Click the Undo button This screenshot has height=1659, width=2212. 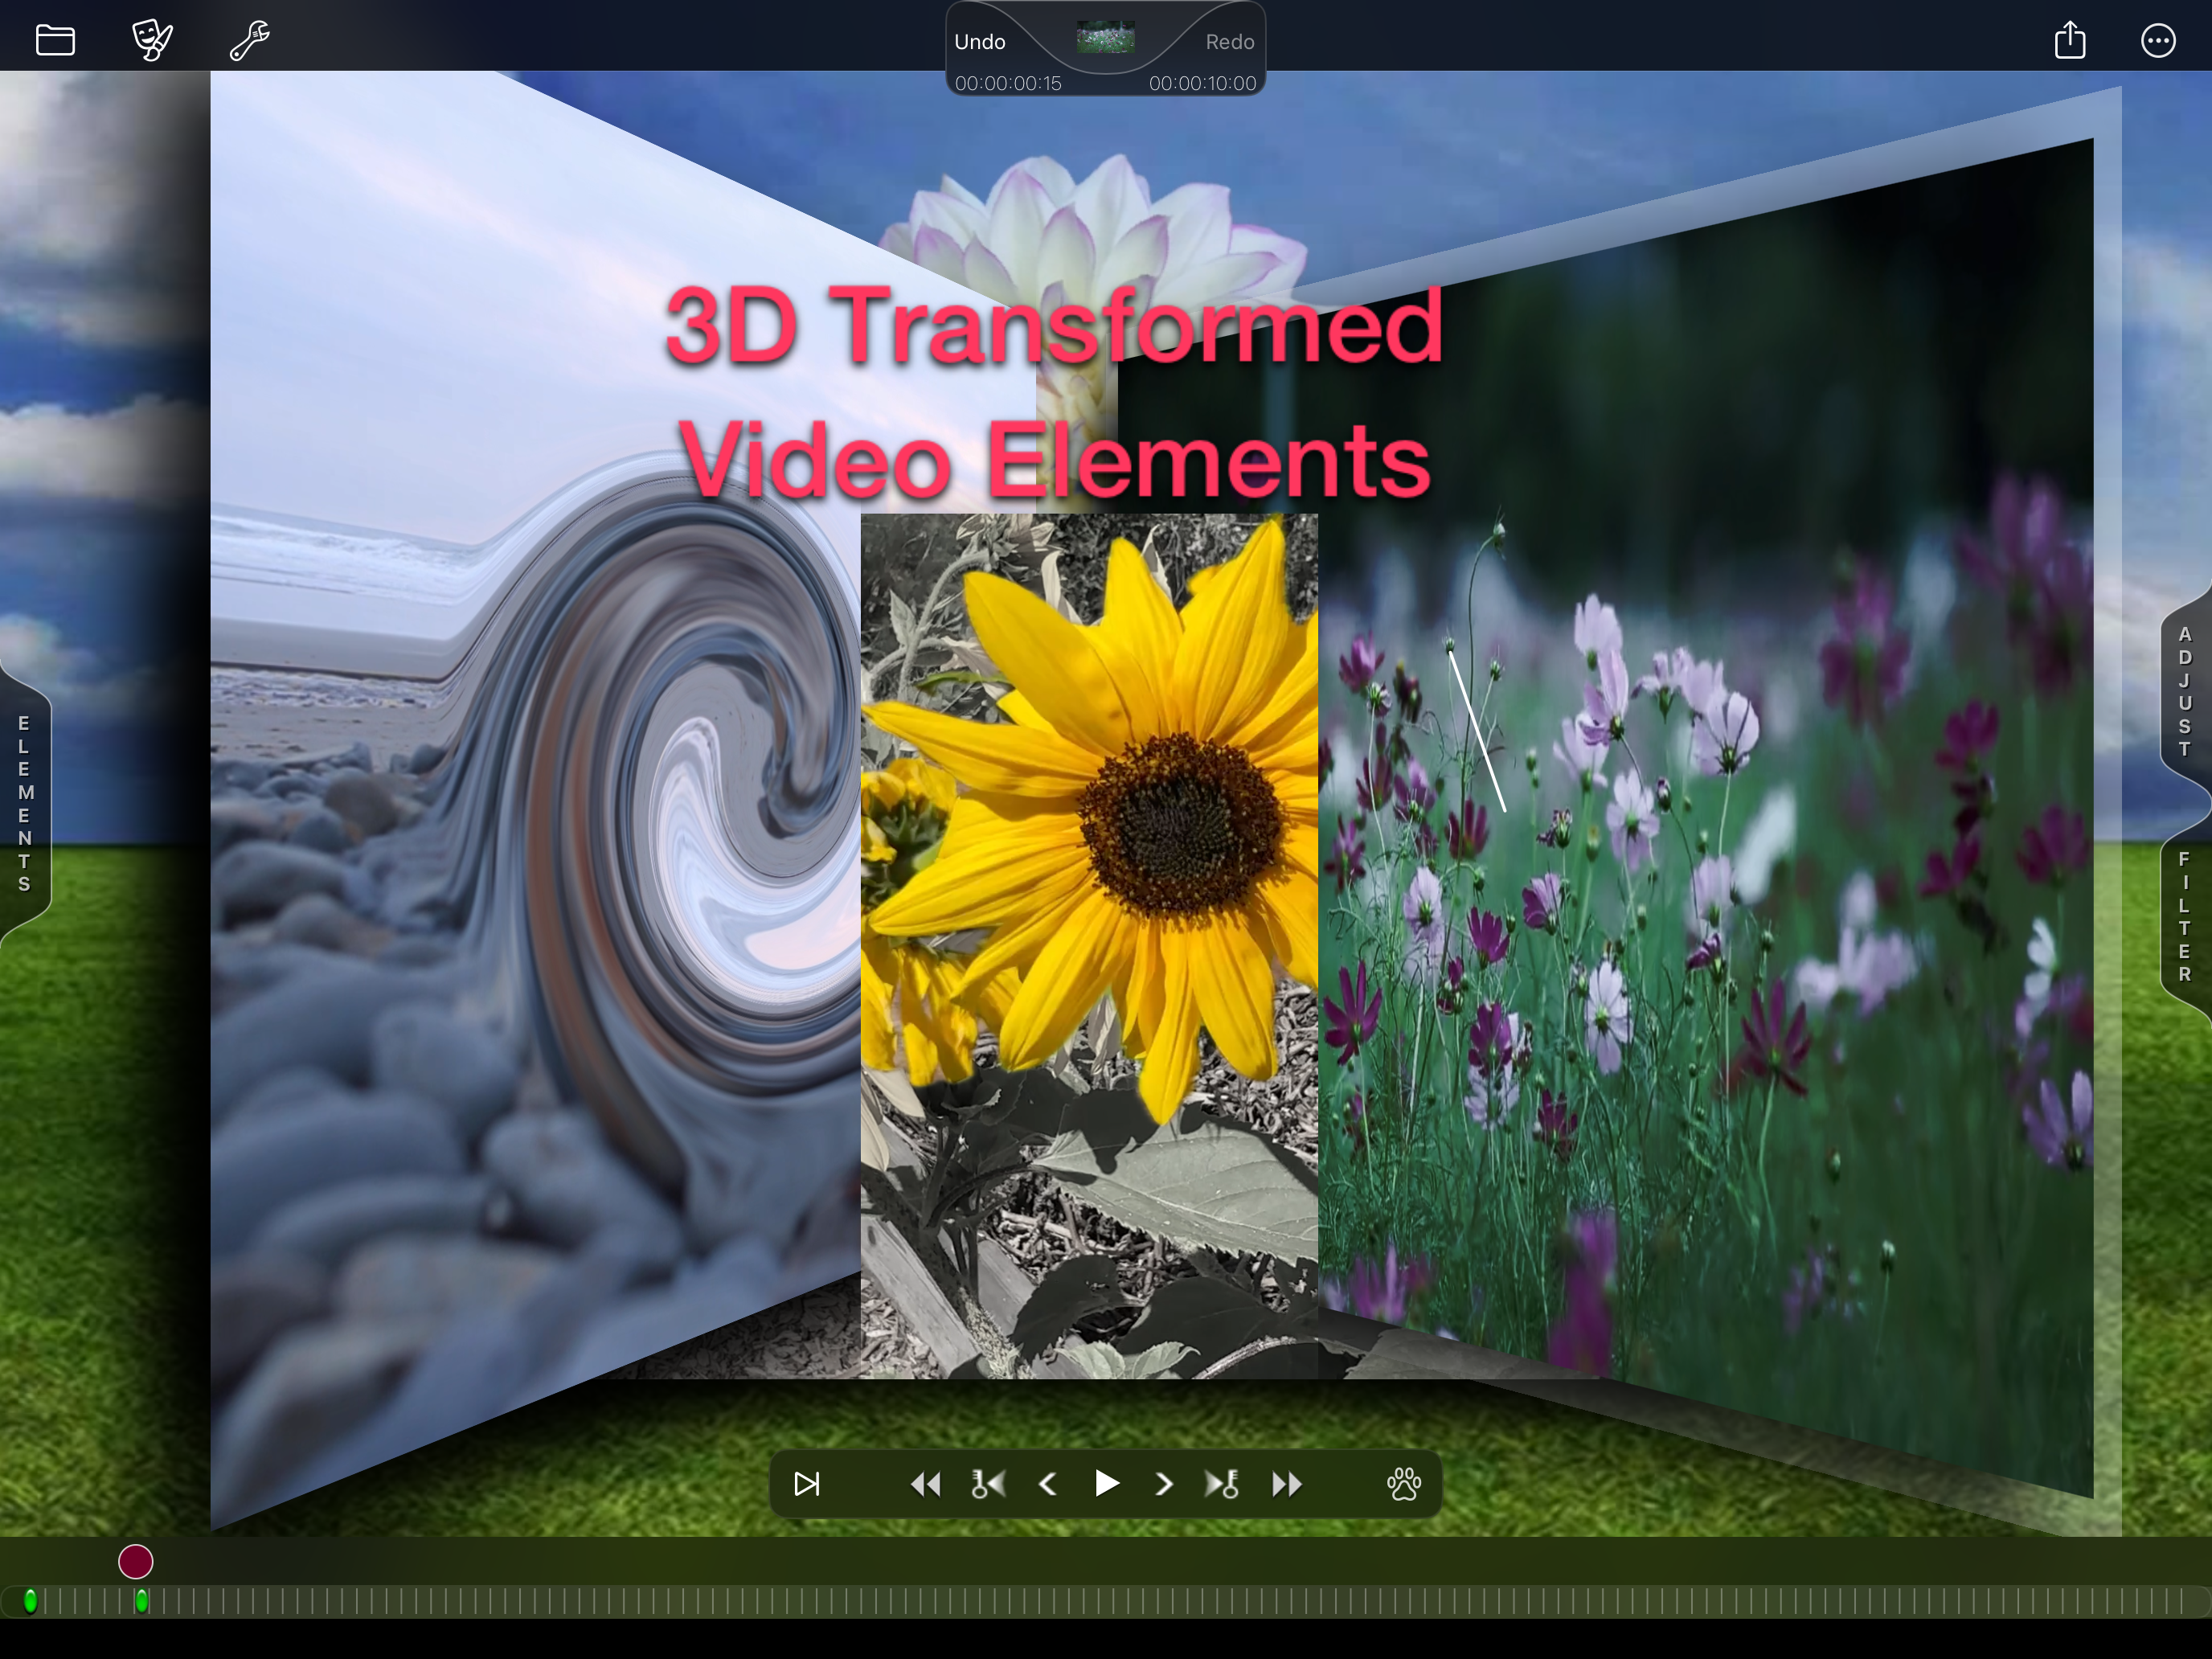pyautogui.click(x=979, y=42)
